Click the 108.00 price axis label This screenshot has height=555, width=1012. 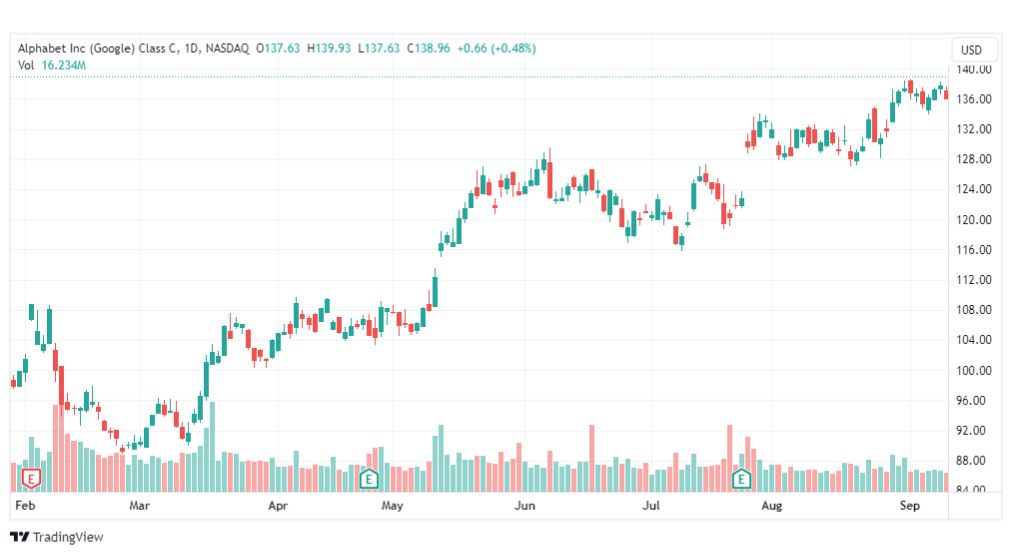coord(974,310)
